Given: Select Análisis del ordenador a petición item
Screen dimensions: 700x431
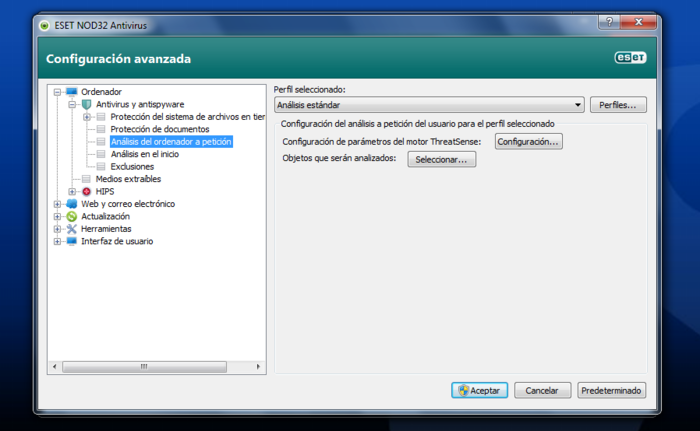Looking at the screenshot, I should [x=171, y=142].
